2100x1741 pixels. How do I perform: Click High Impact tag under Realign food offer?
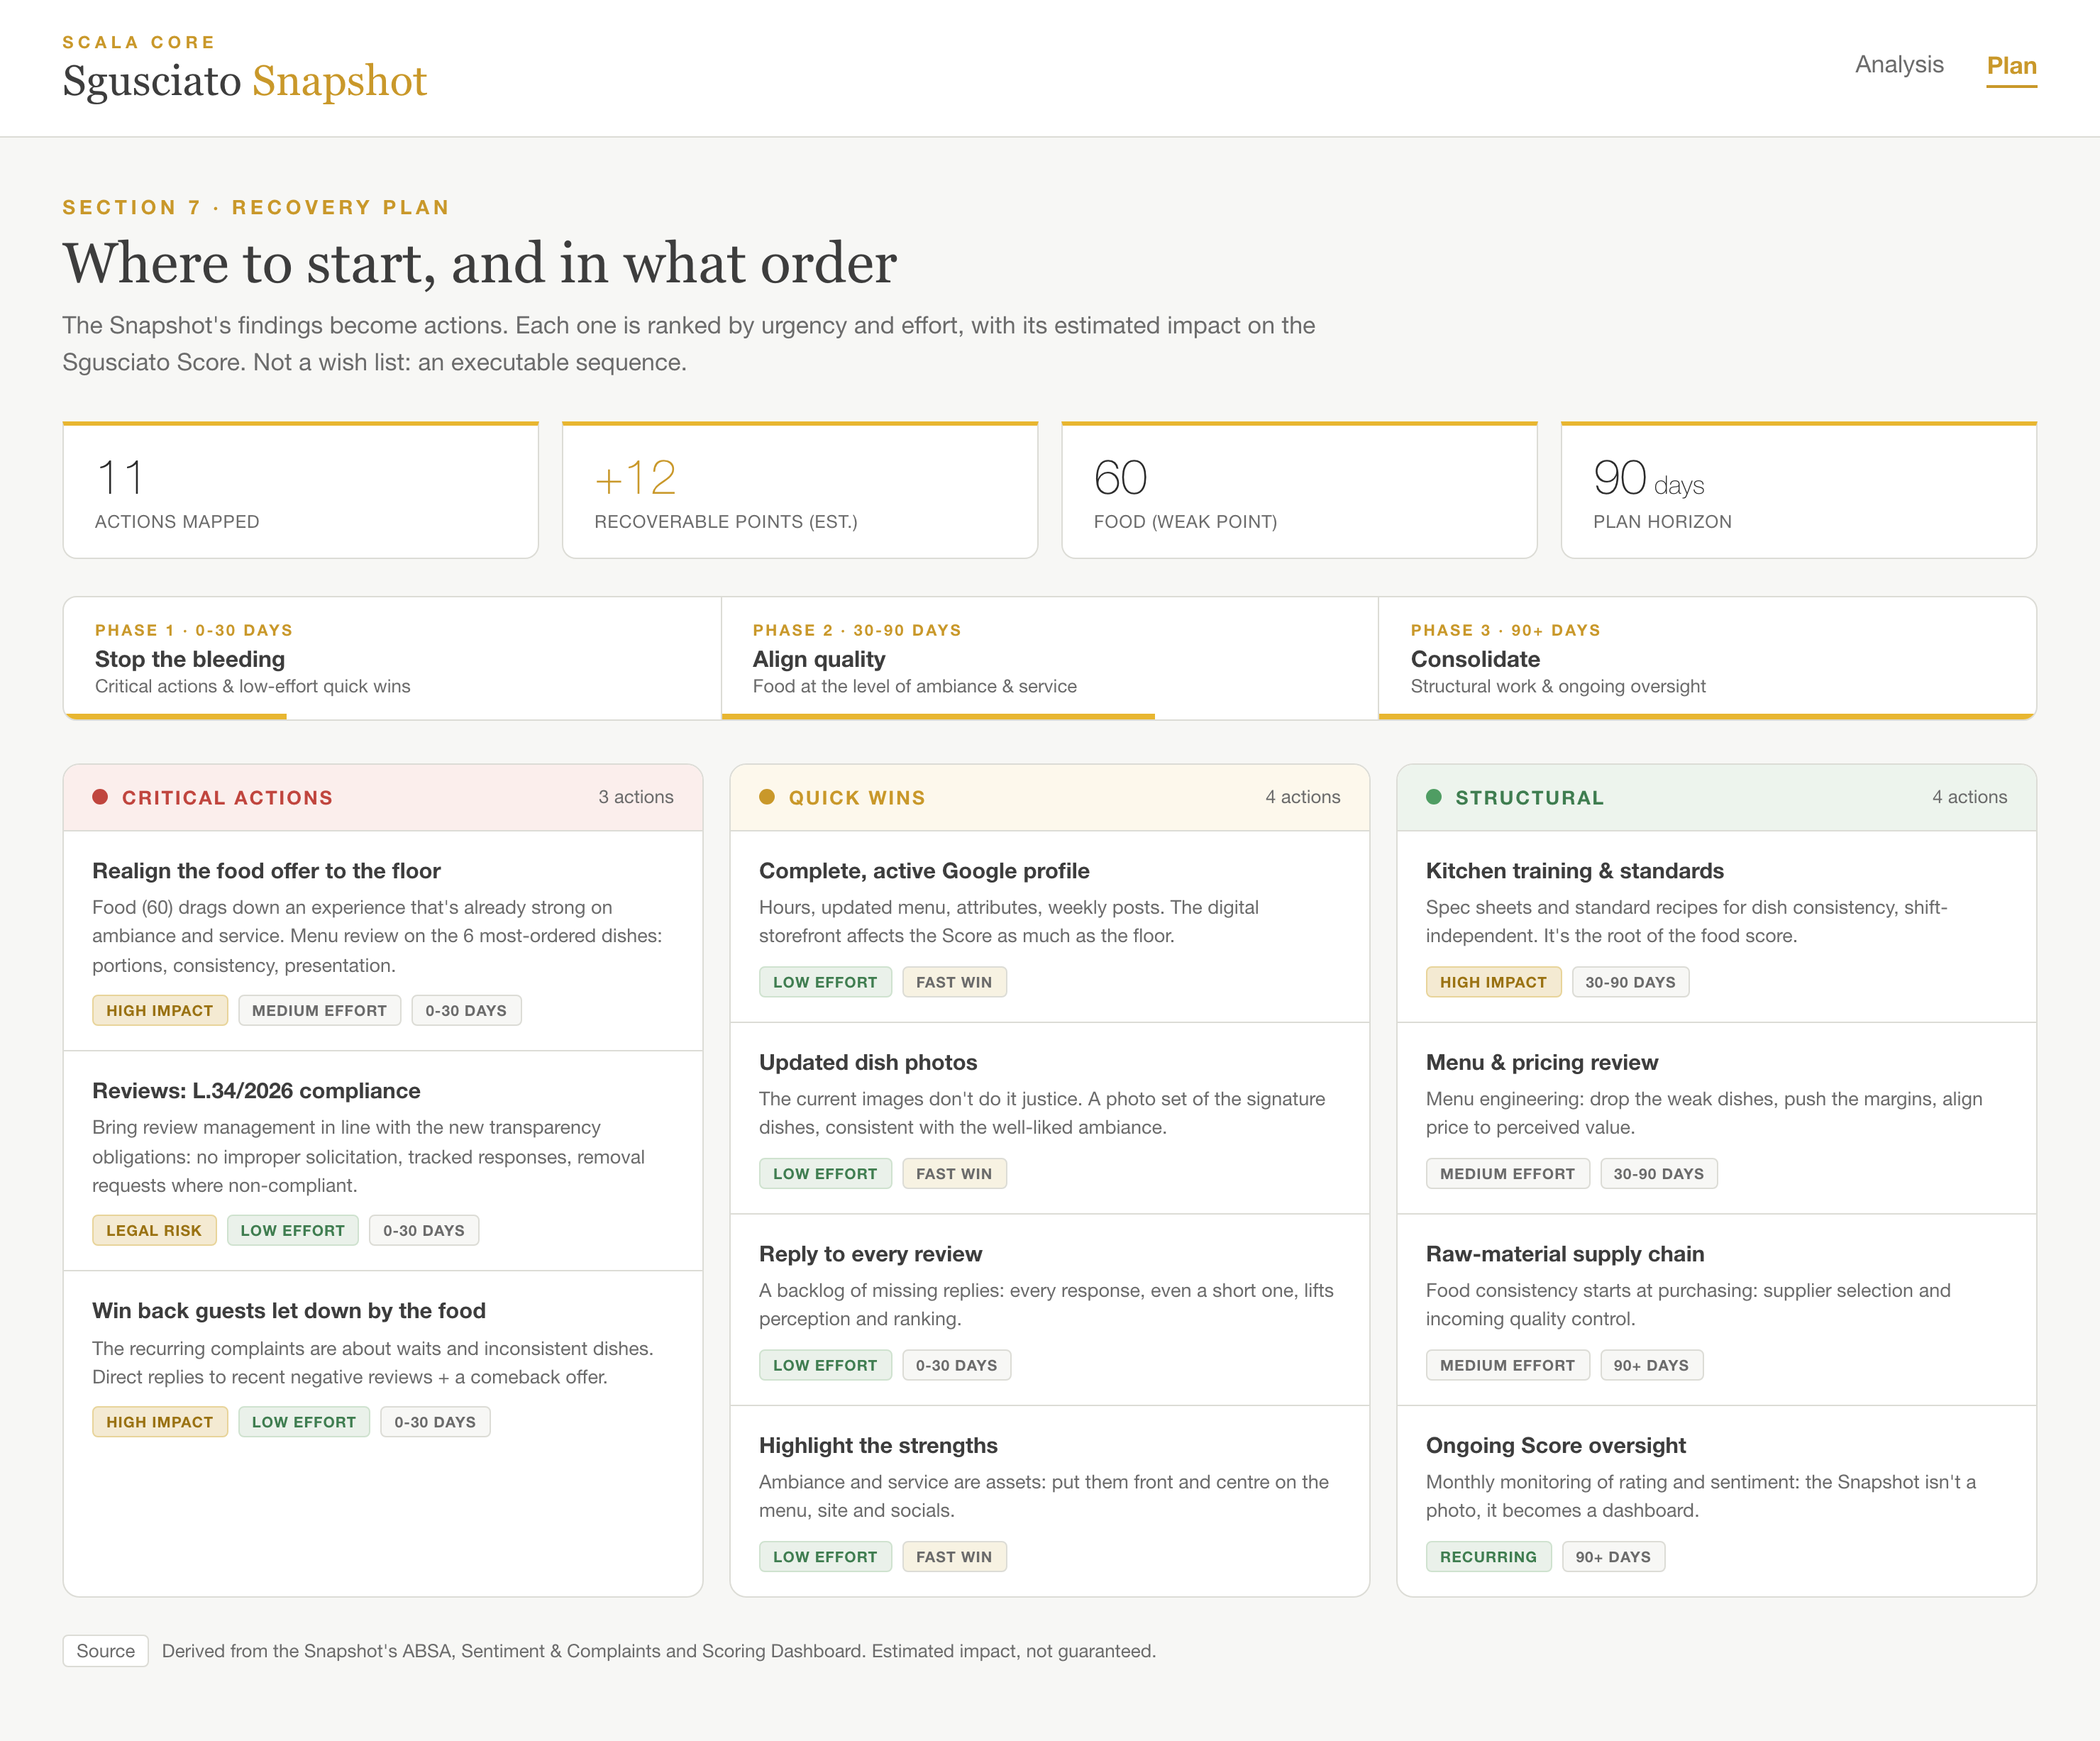click(160, 1010)
